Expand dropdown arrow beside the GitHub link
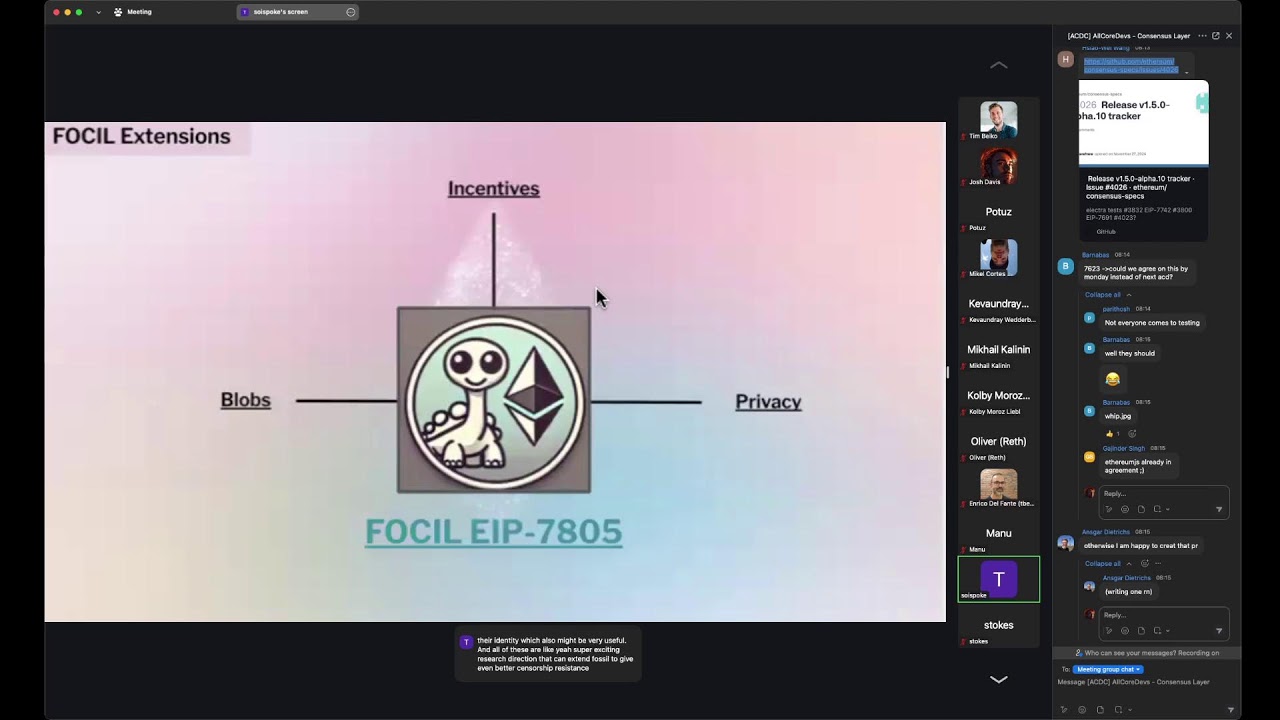The height and width of the screenshot is (720, 1280). pos(1187,73)
